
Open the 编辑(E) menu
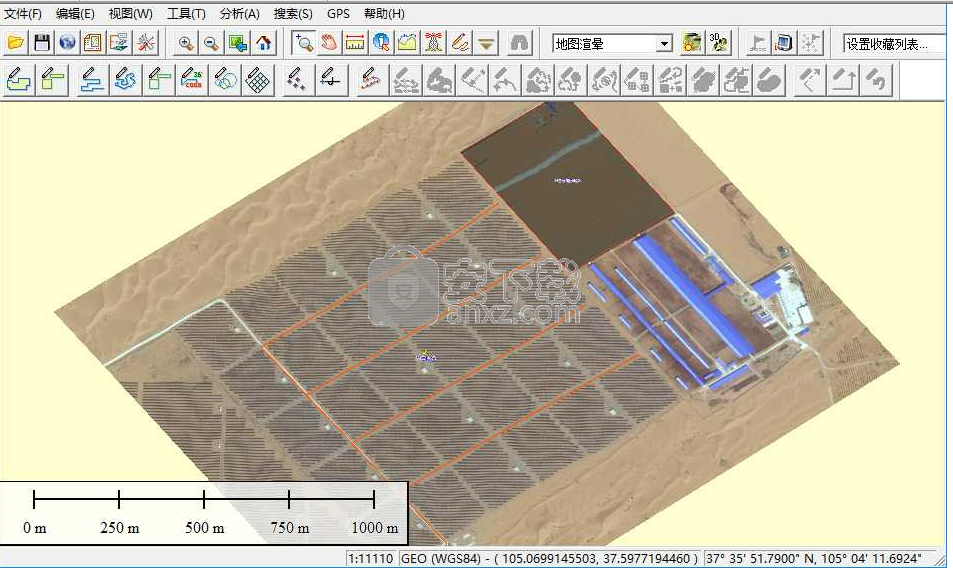[x=75, y=13]
